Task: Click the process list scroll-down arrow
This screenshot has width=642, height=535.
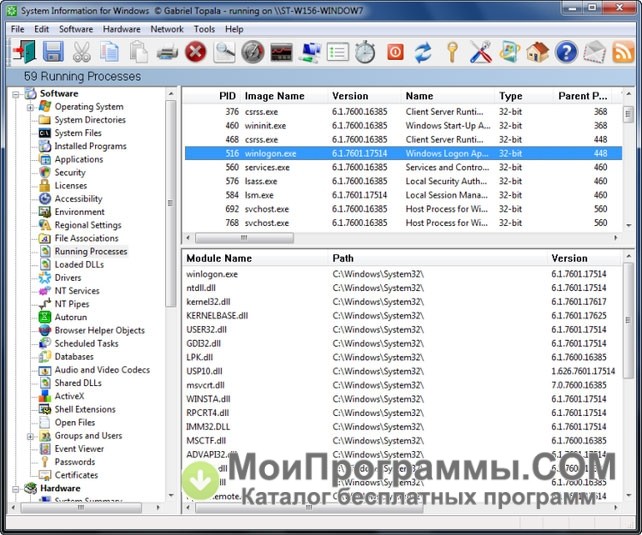Action: click(628, 225)
